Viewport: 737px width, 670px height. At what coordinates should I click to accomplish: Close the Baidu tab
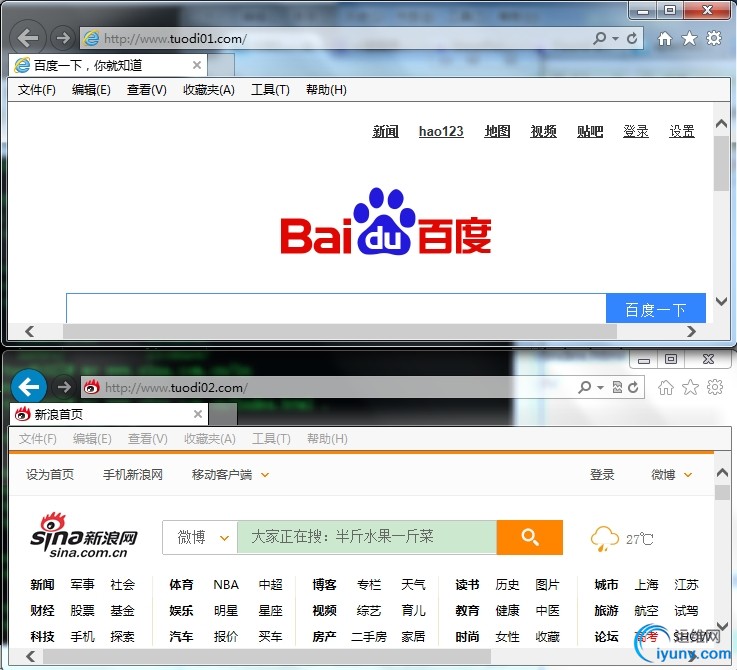coord(197,65)
